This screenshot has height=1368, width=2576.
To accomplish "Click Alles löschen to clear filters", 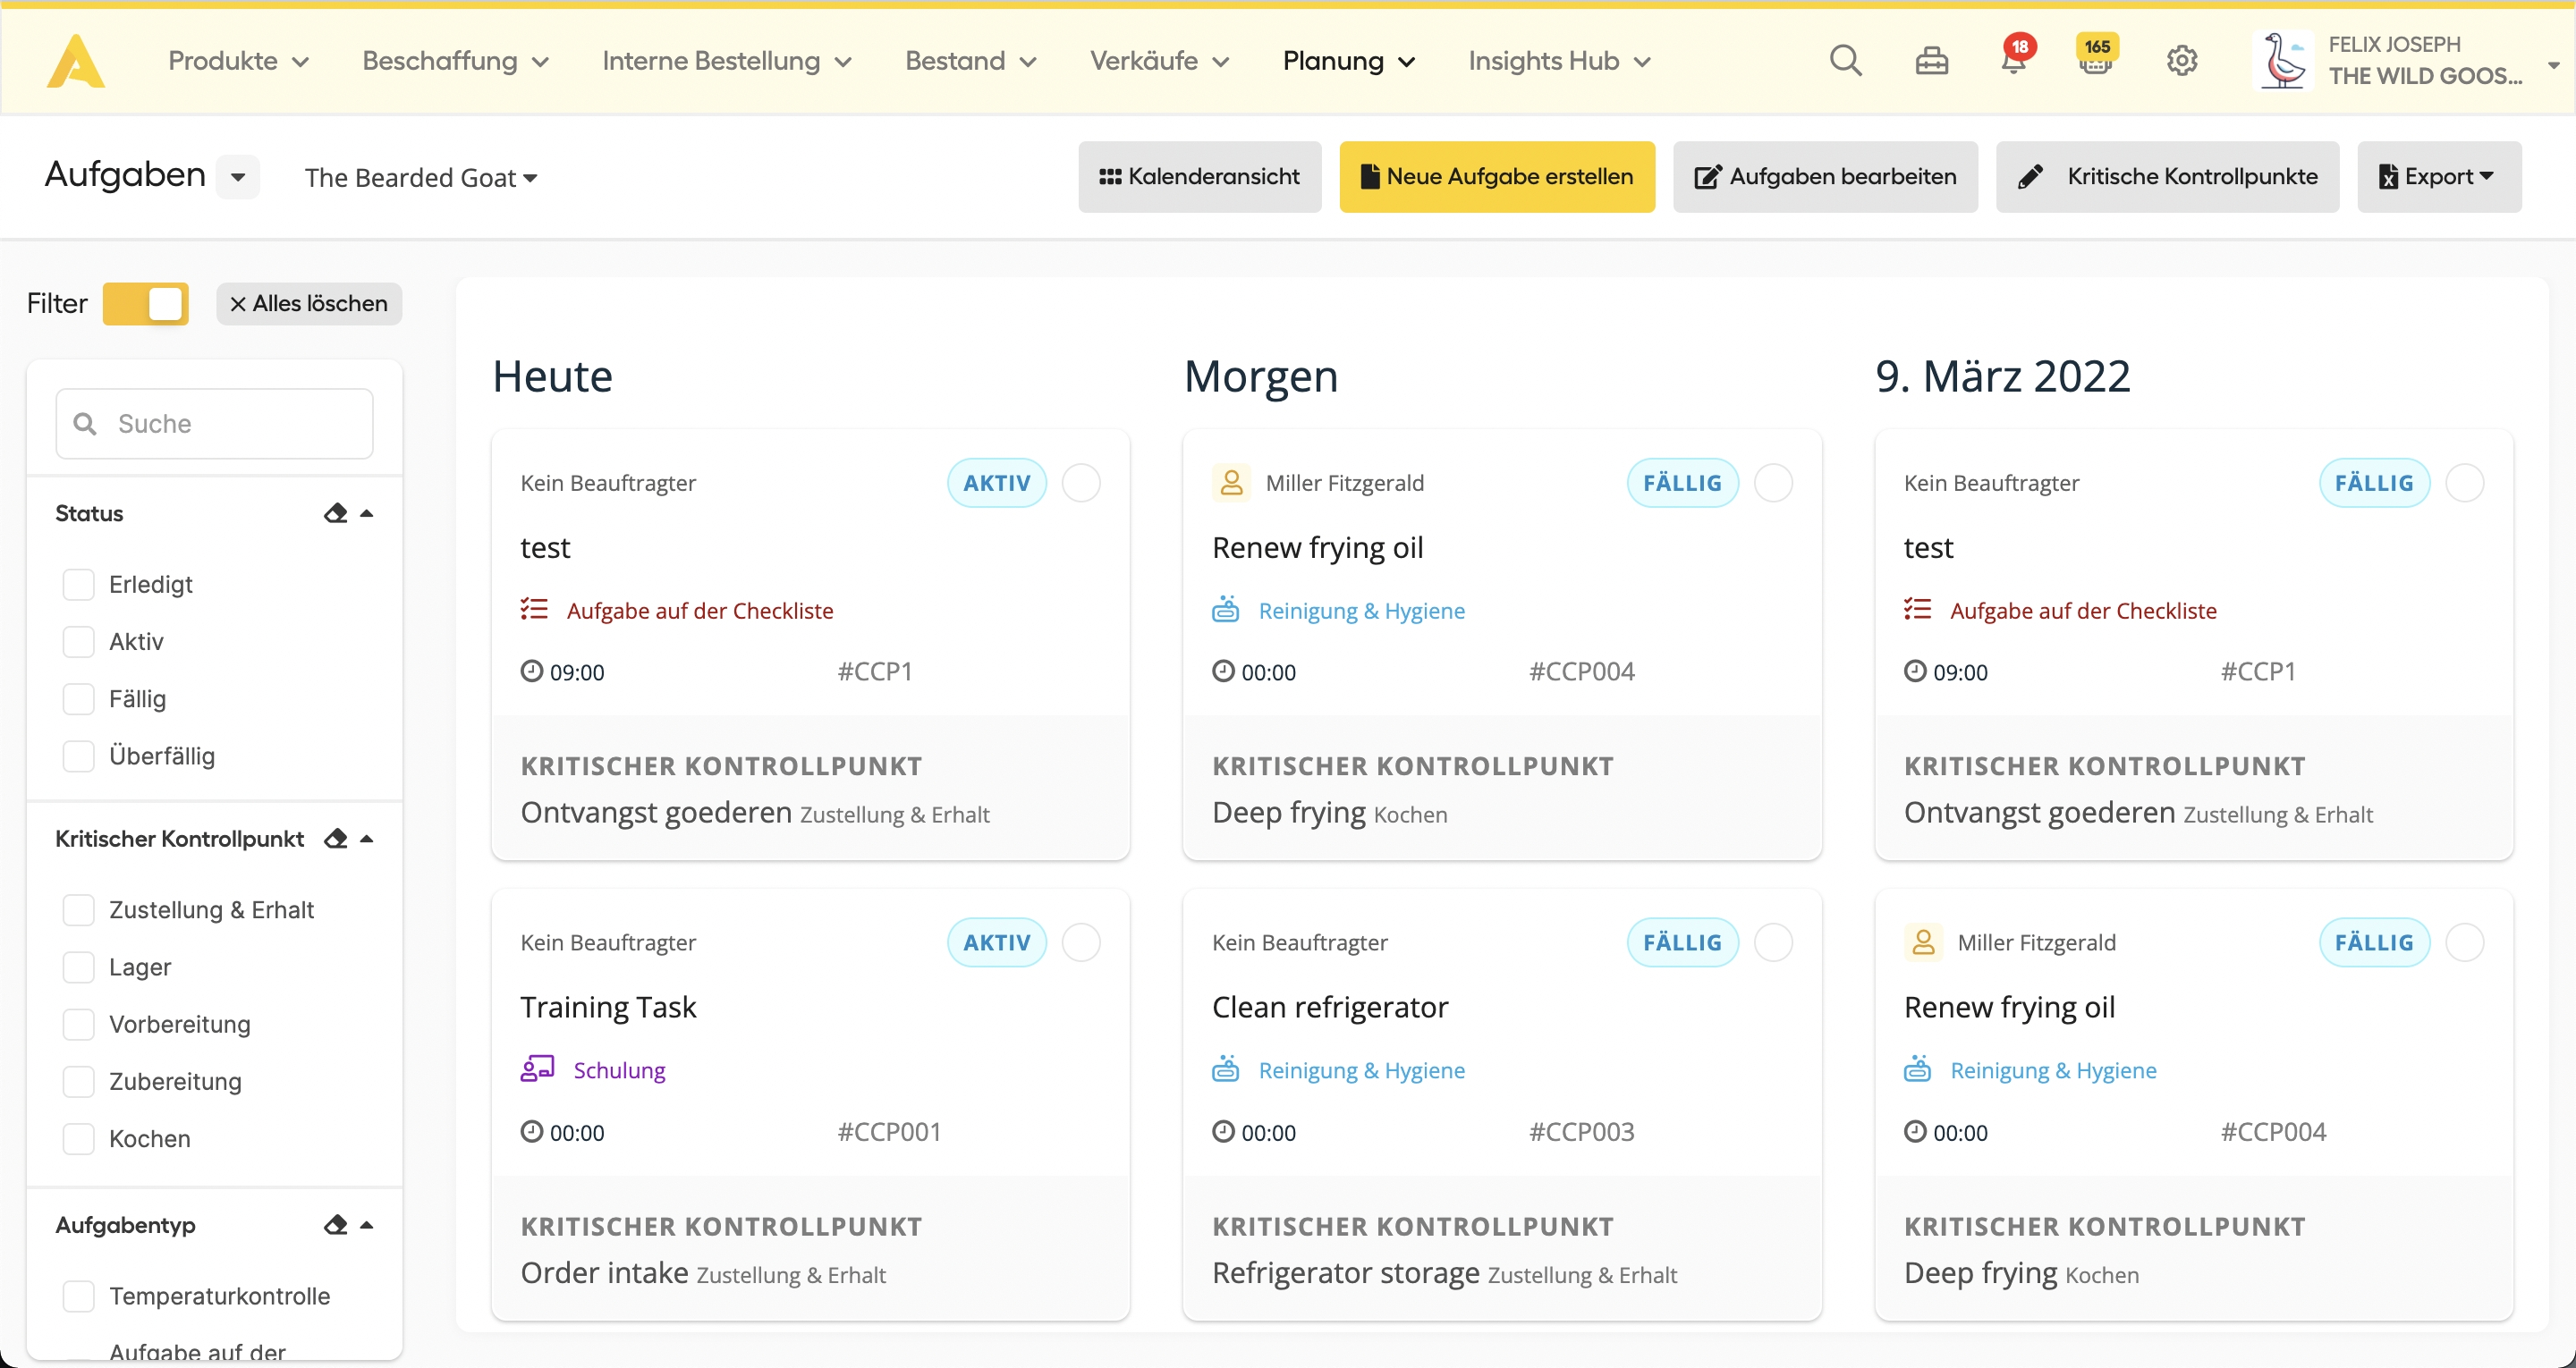I will [309, 303].
